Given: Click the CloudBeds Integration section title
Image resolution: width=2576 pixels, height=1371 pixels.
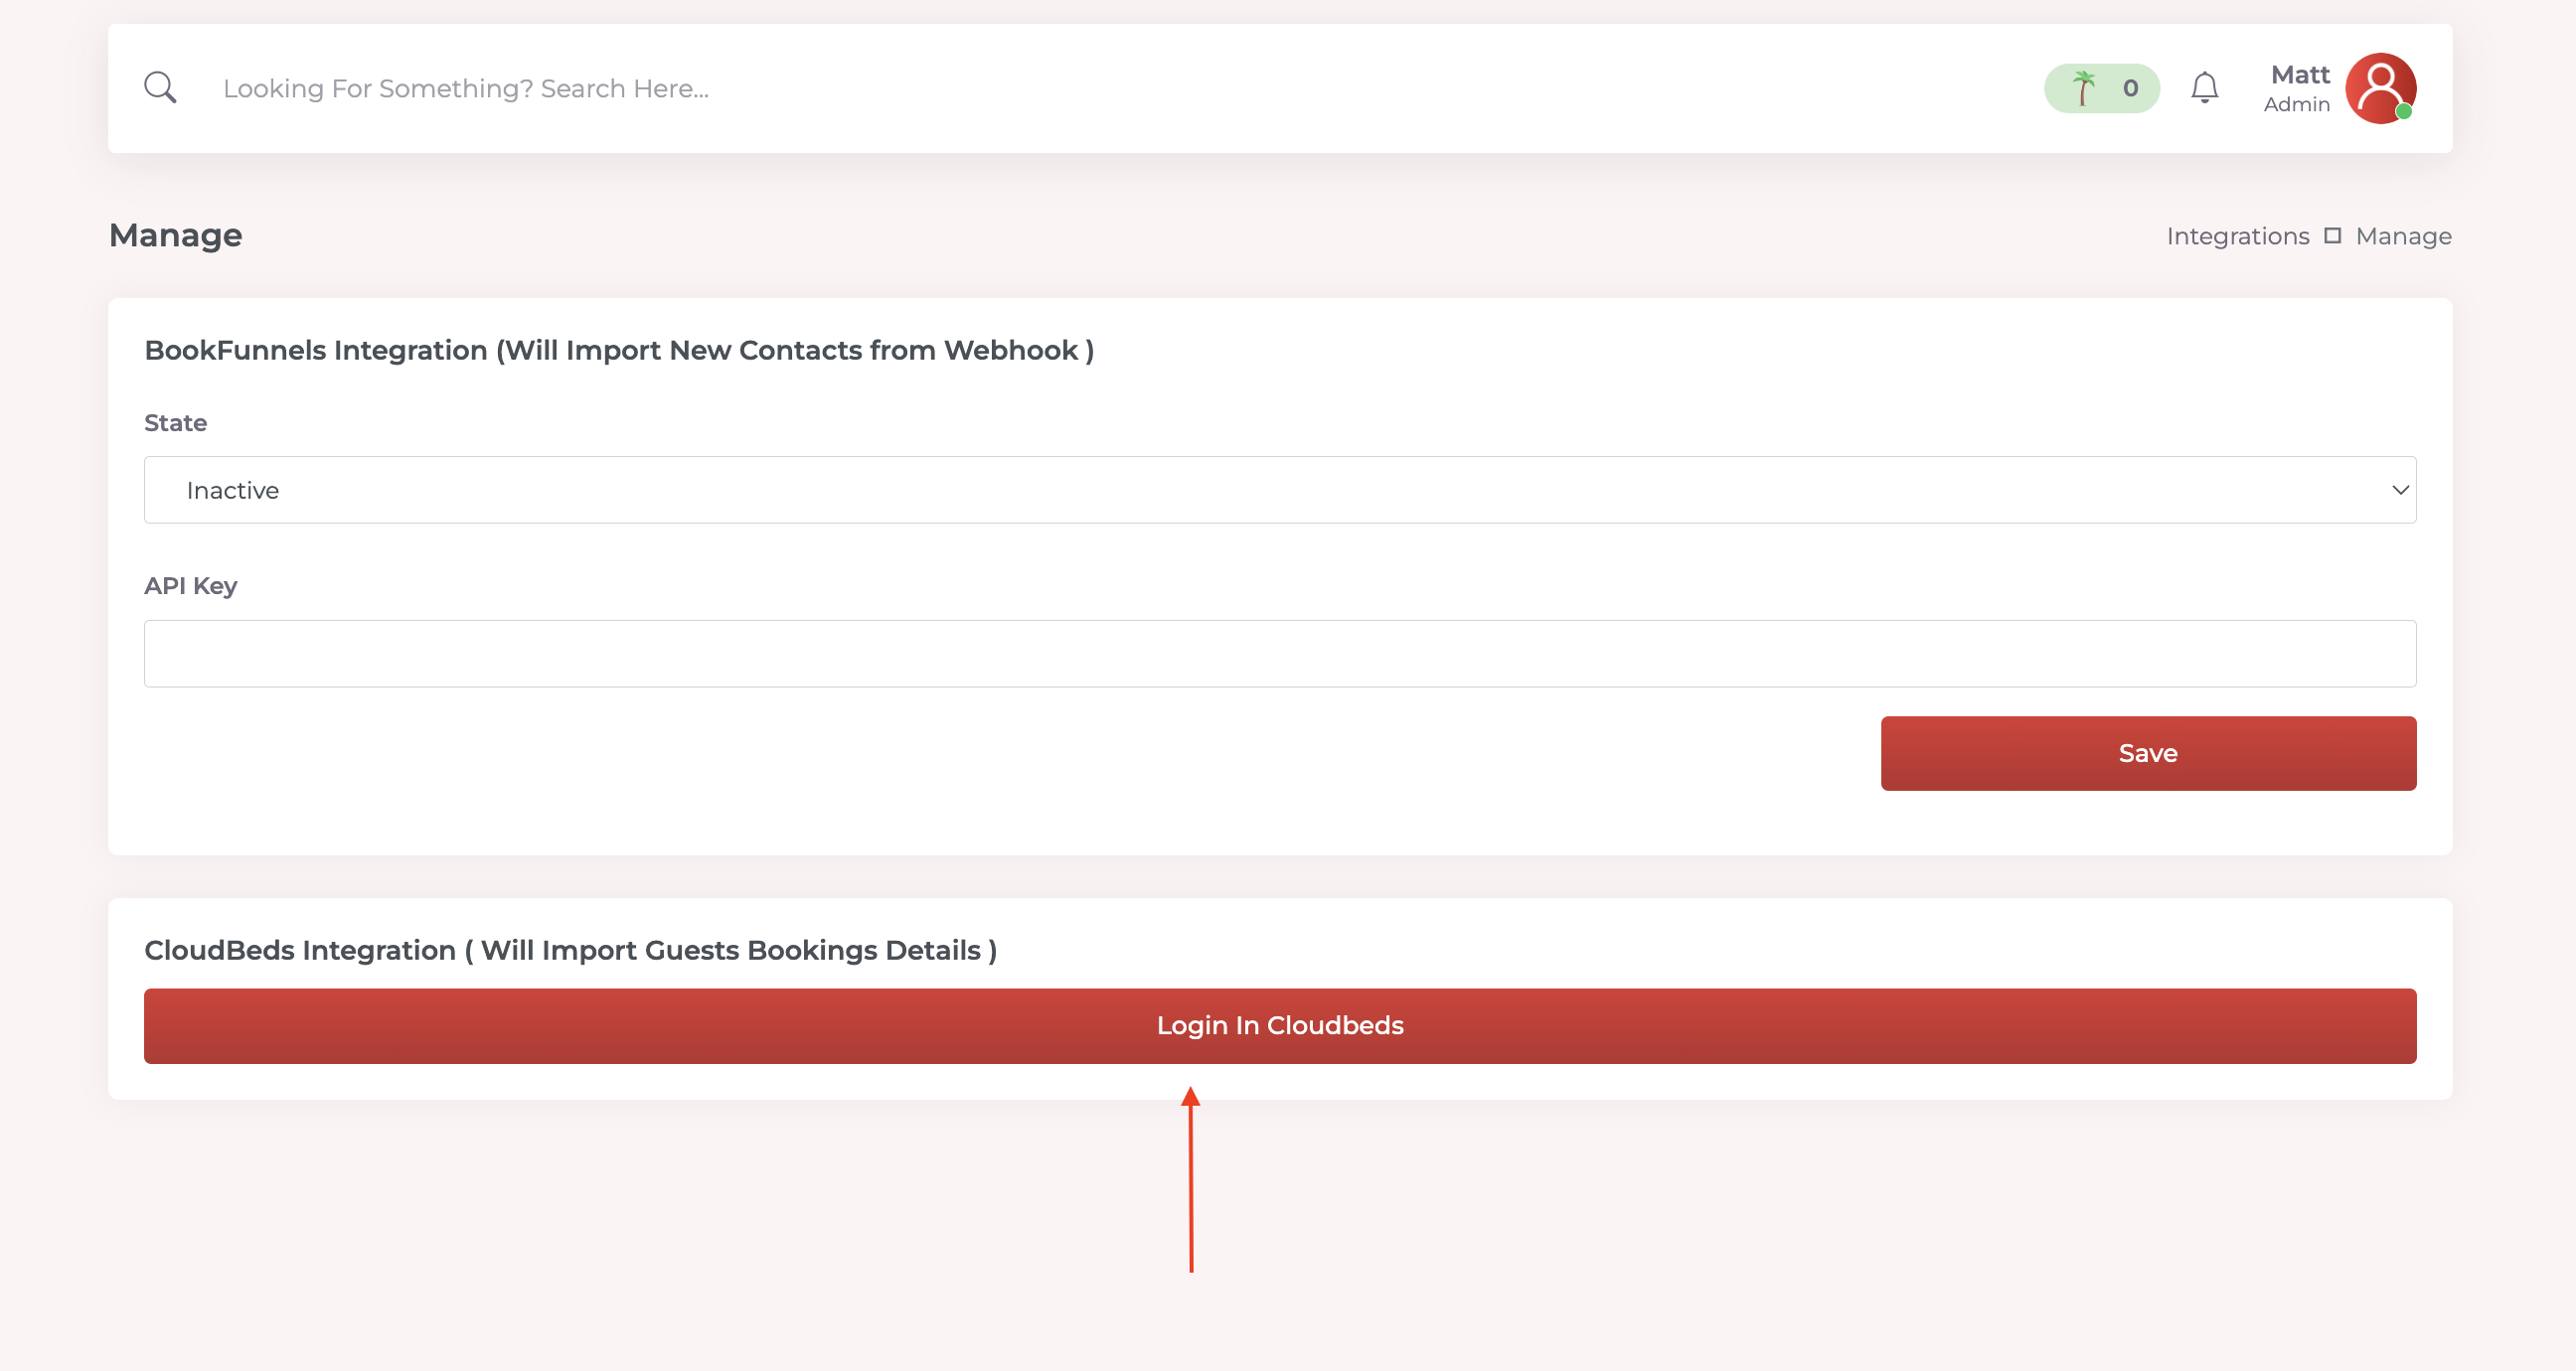Looking at the screenshot, I should tap(570, 950).
